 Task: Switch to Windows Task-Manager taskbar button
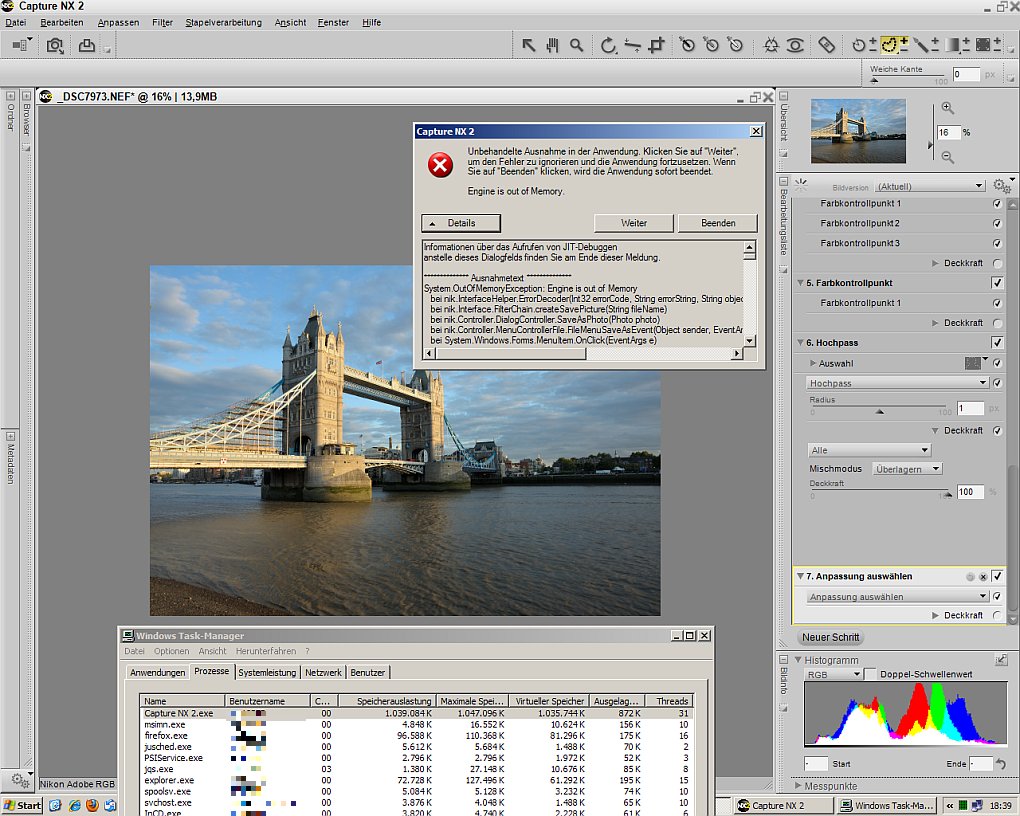[x=887, y=806]
